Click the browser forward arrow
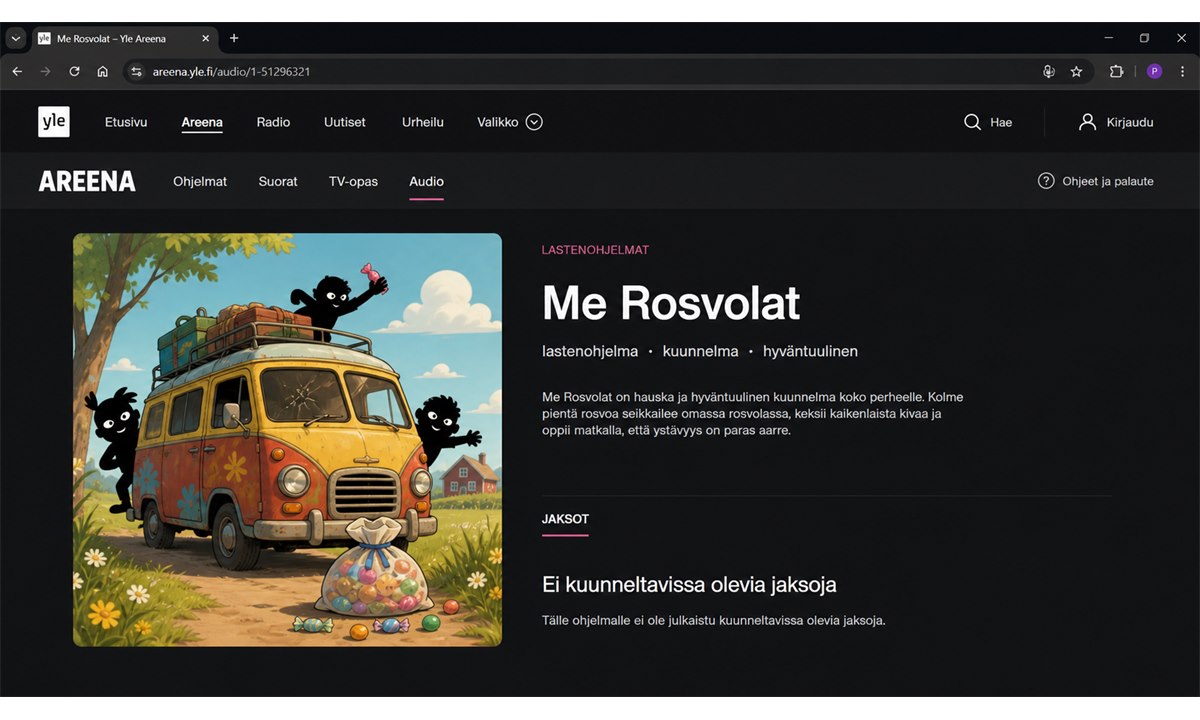Viewport: 1200px width, 720px height. click(x=45, y=72)
